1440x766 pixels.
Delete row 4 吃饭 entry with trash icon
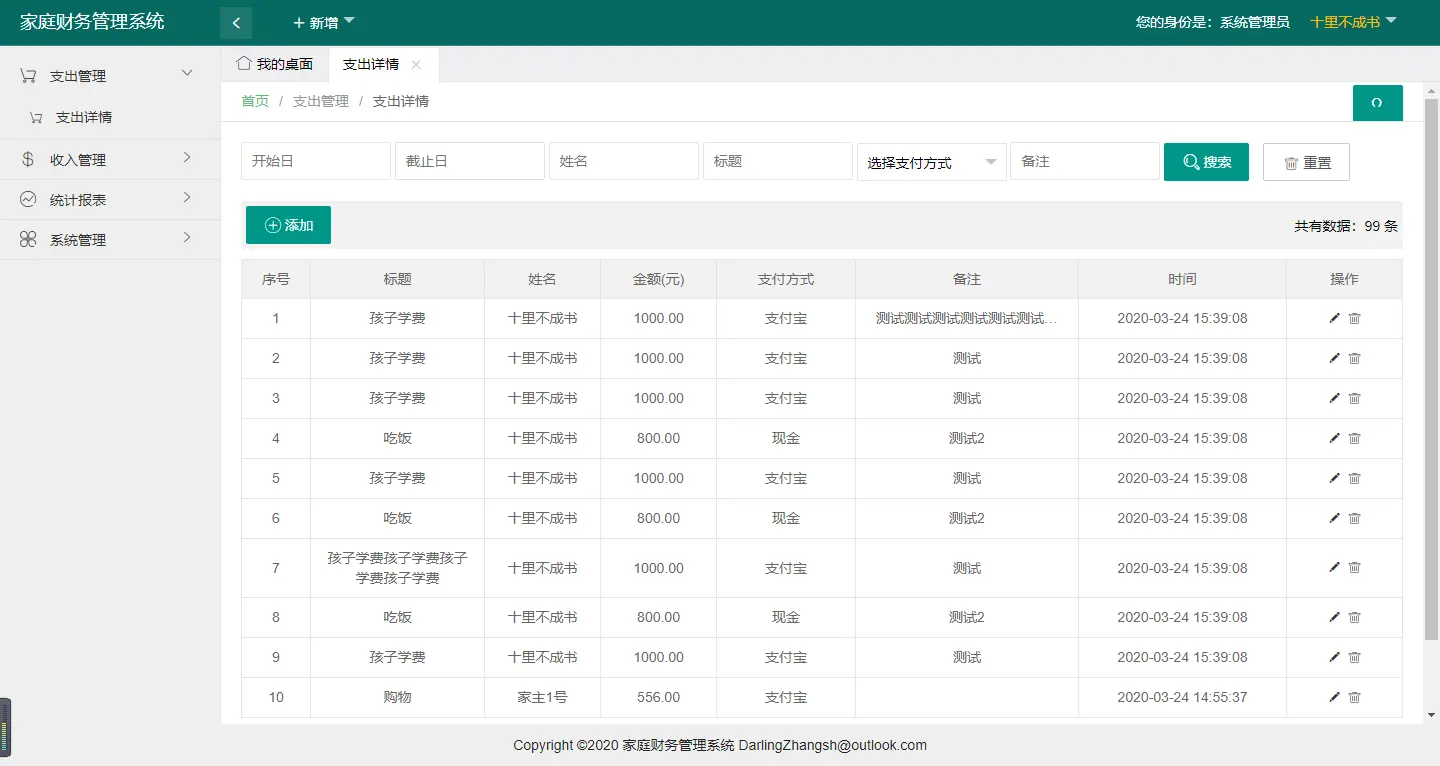pyautogui.click(x=1355, y=438)
